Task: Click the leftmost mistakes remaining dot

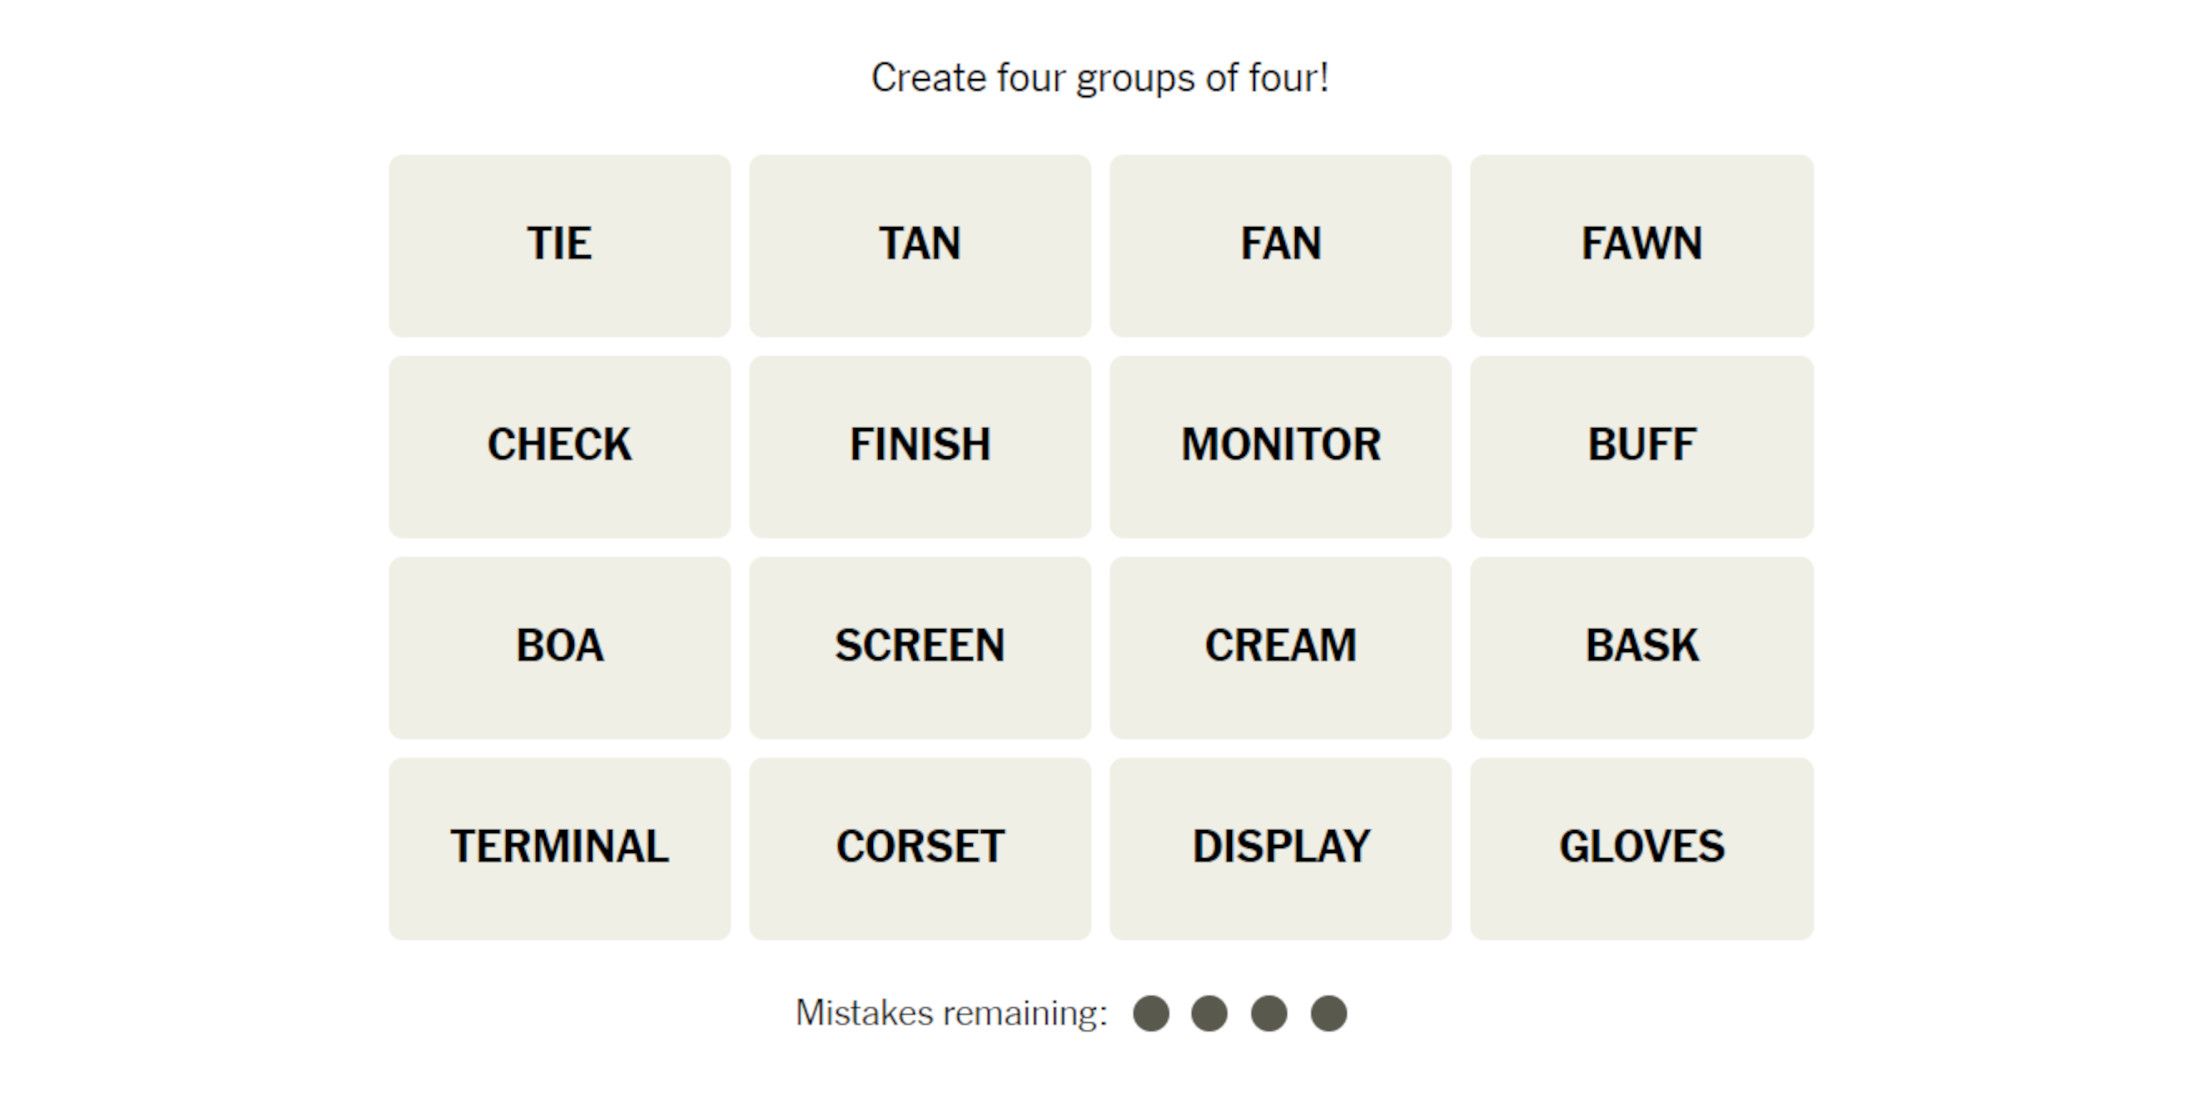Action: [x=1151, y=1013]
